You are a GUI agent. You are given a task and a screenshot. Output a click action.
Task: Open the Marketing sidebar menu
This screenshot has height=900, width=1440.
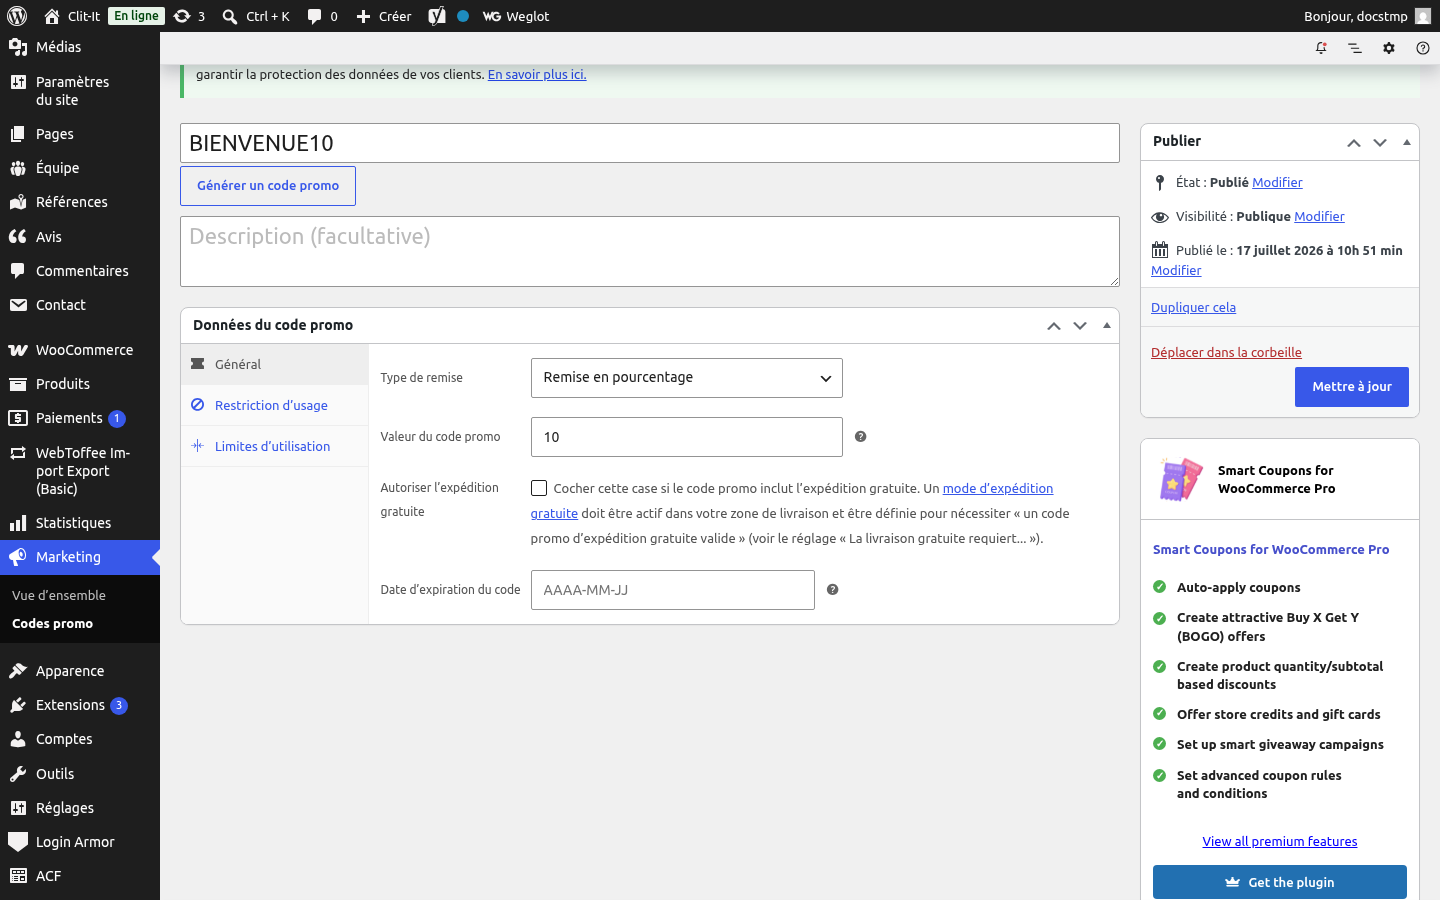tap(80, 557)
